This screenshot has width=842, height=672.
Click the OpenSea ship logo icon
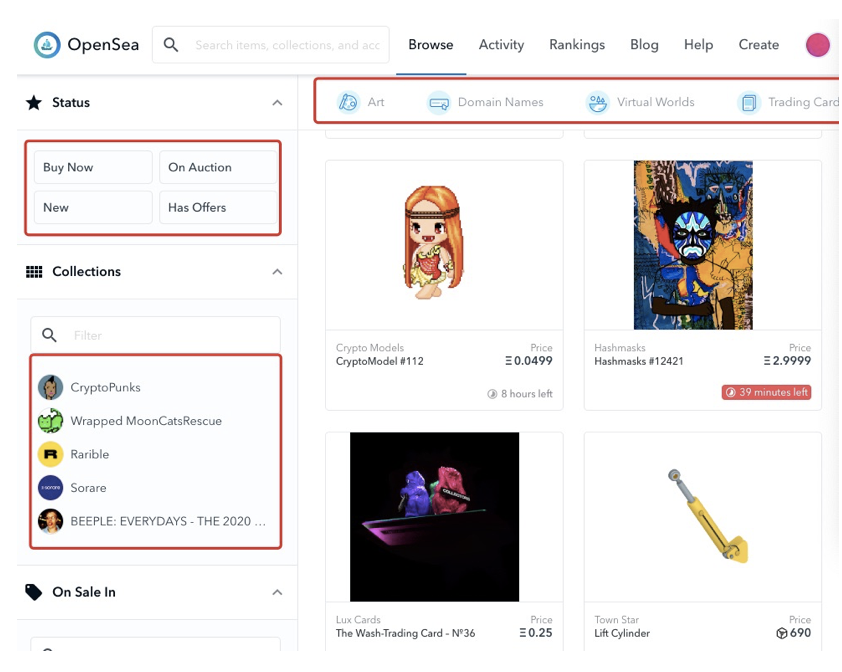click(x=46, y=45)
